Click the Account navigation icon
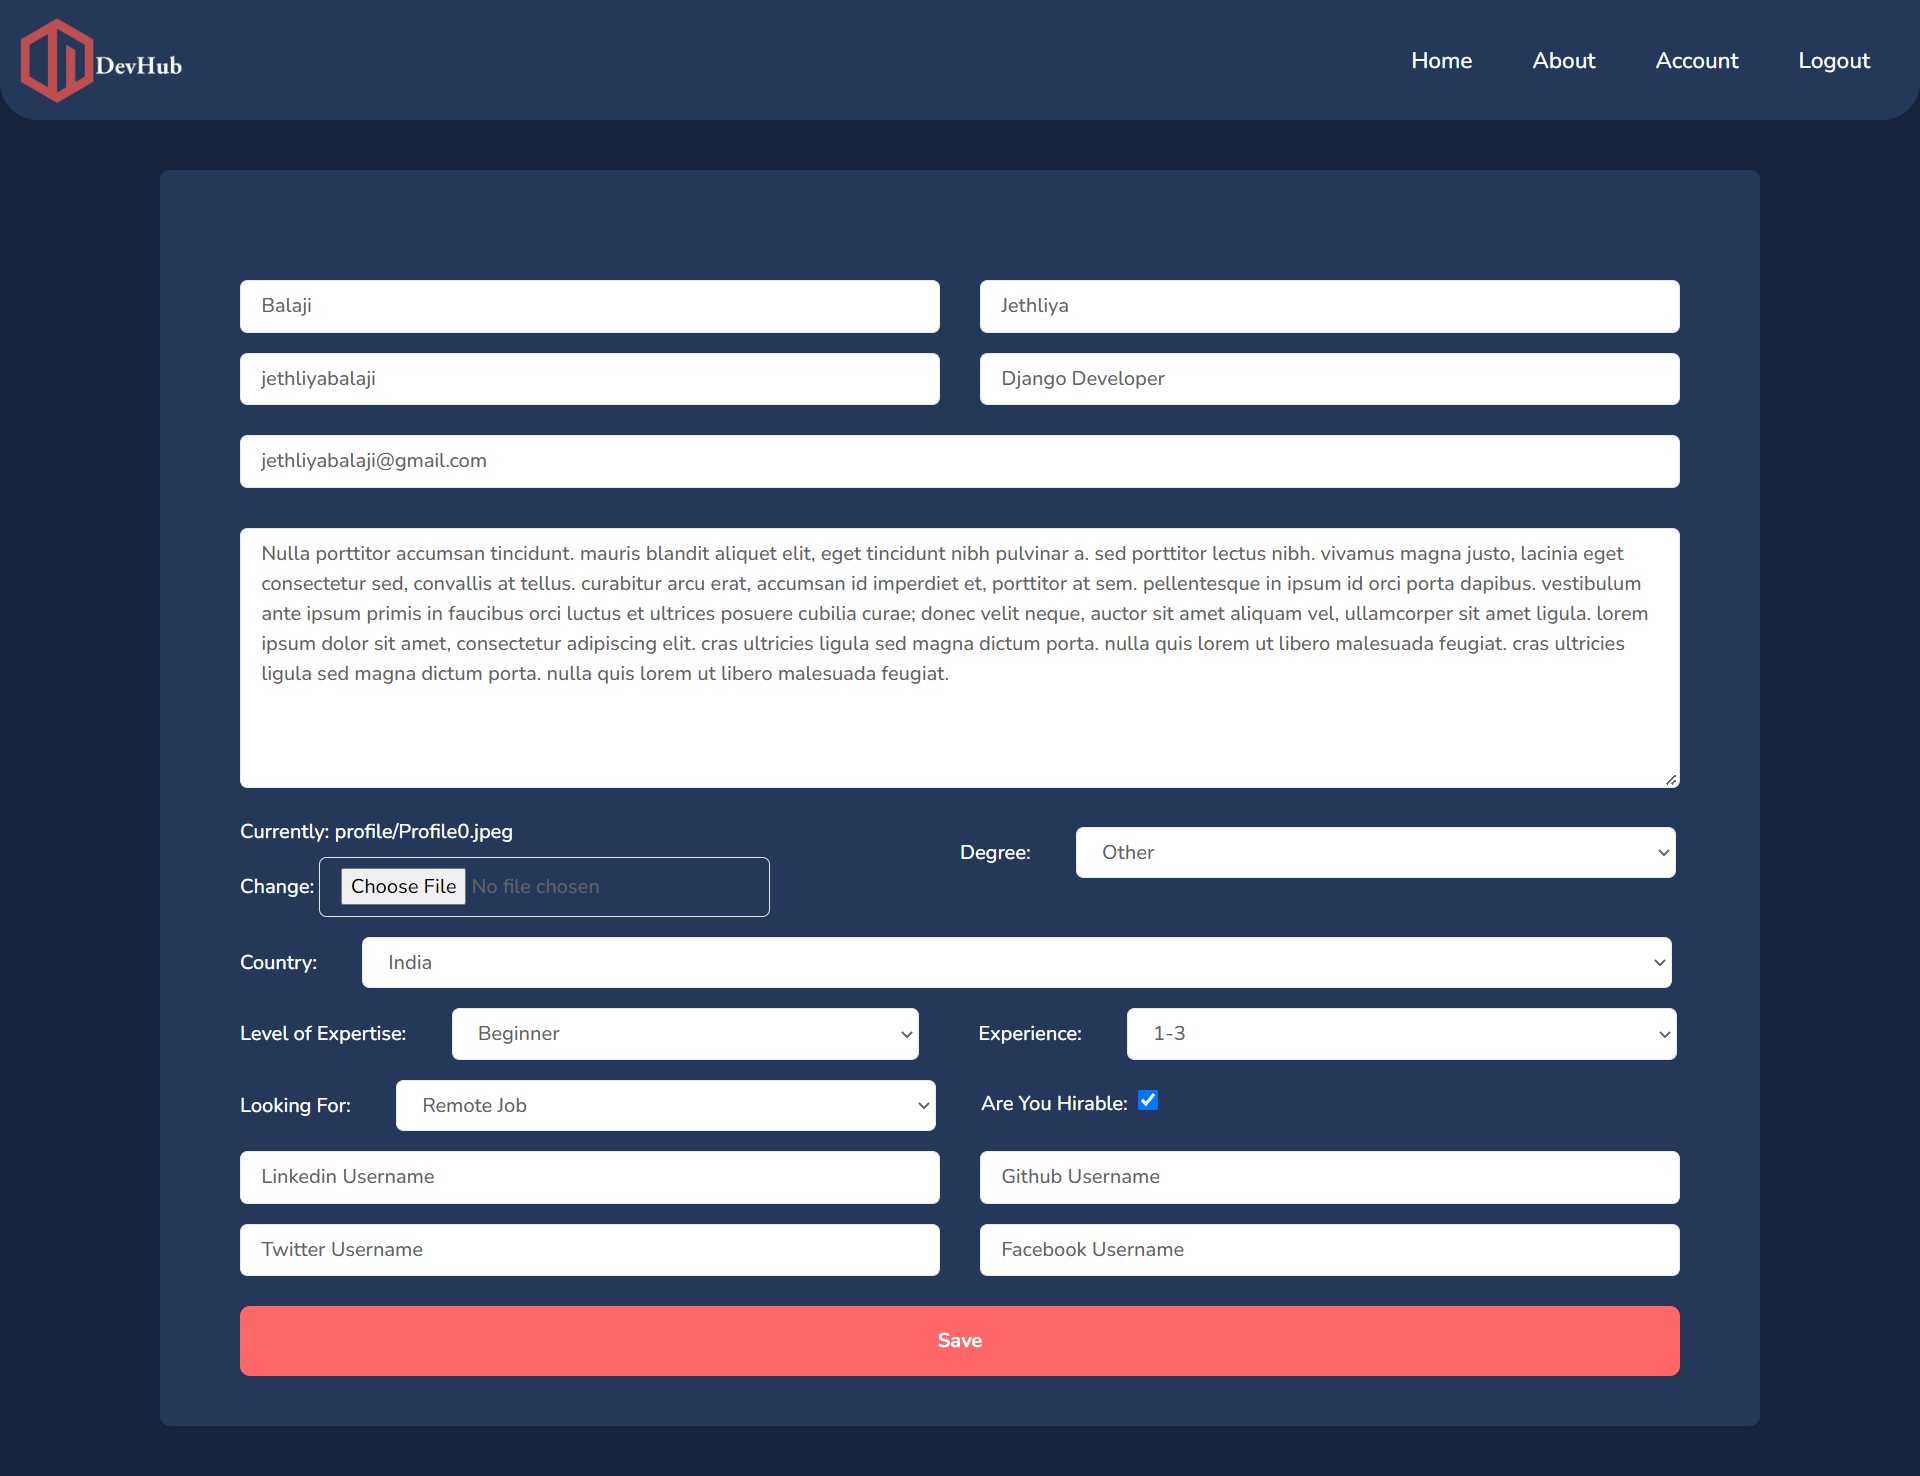Viewport: 1920px width, 1476px height. pyautogui.click(x=1695, y=60)
